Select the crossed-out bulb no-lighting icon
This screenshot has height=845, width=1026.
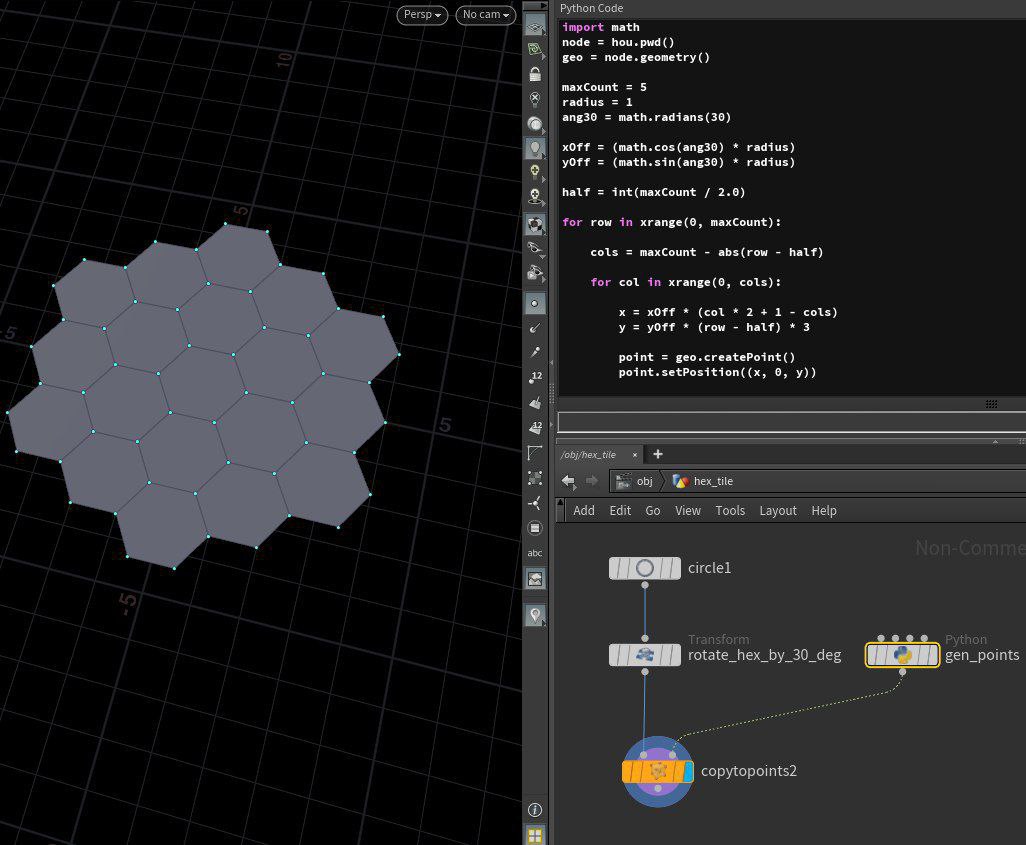[x=535, y=99]
